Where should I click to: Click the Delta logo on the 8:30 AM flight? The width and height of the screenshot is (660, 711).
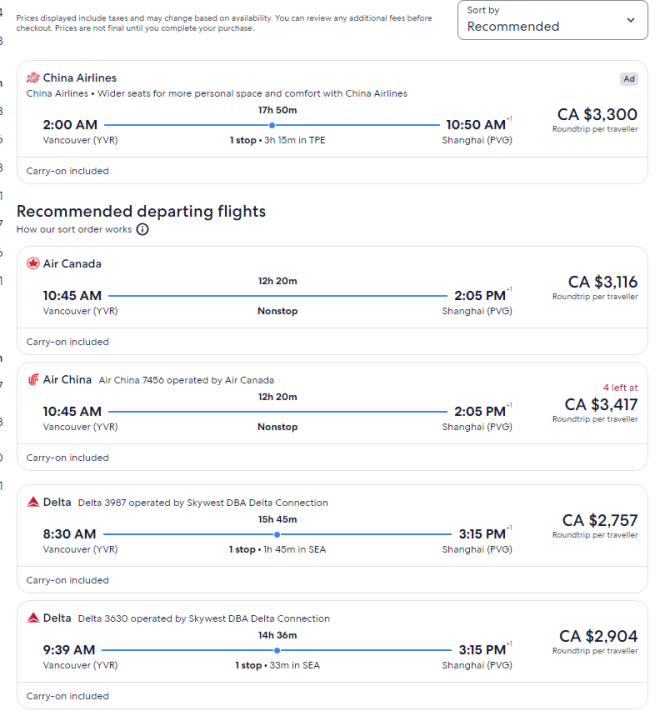click(x=33, y=502)
